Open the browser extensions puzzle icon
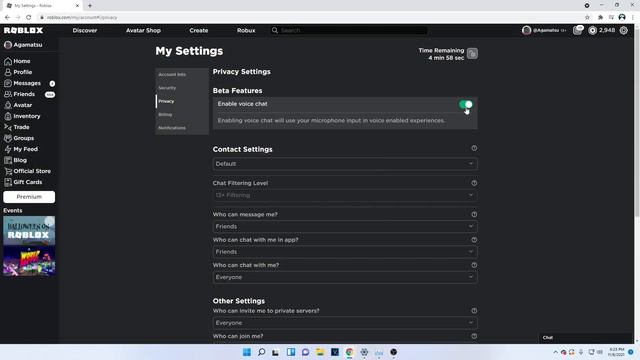640x360 pixels. click(600, 17)
